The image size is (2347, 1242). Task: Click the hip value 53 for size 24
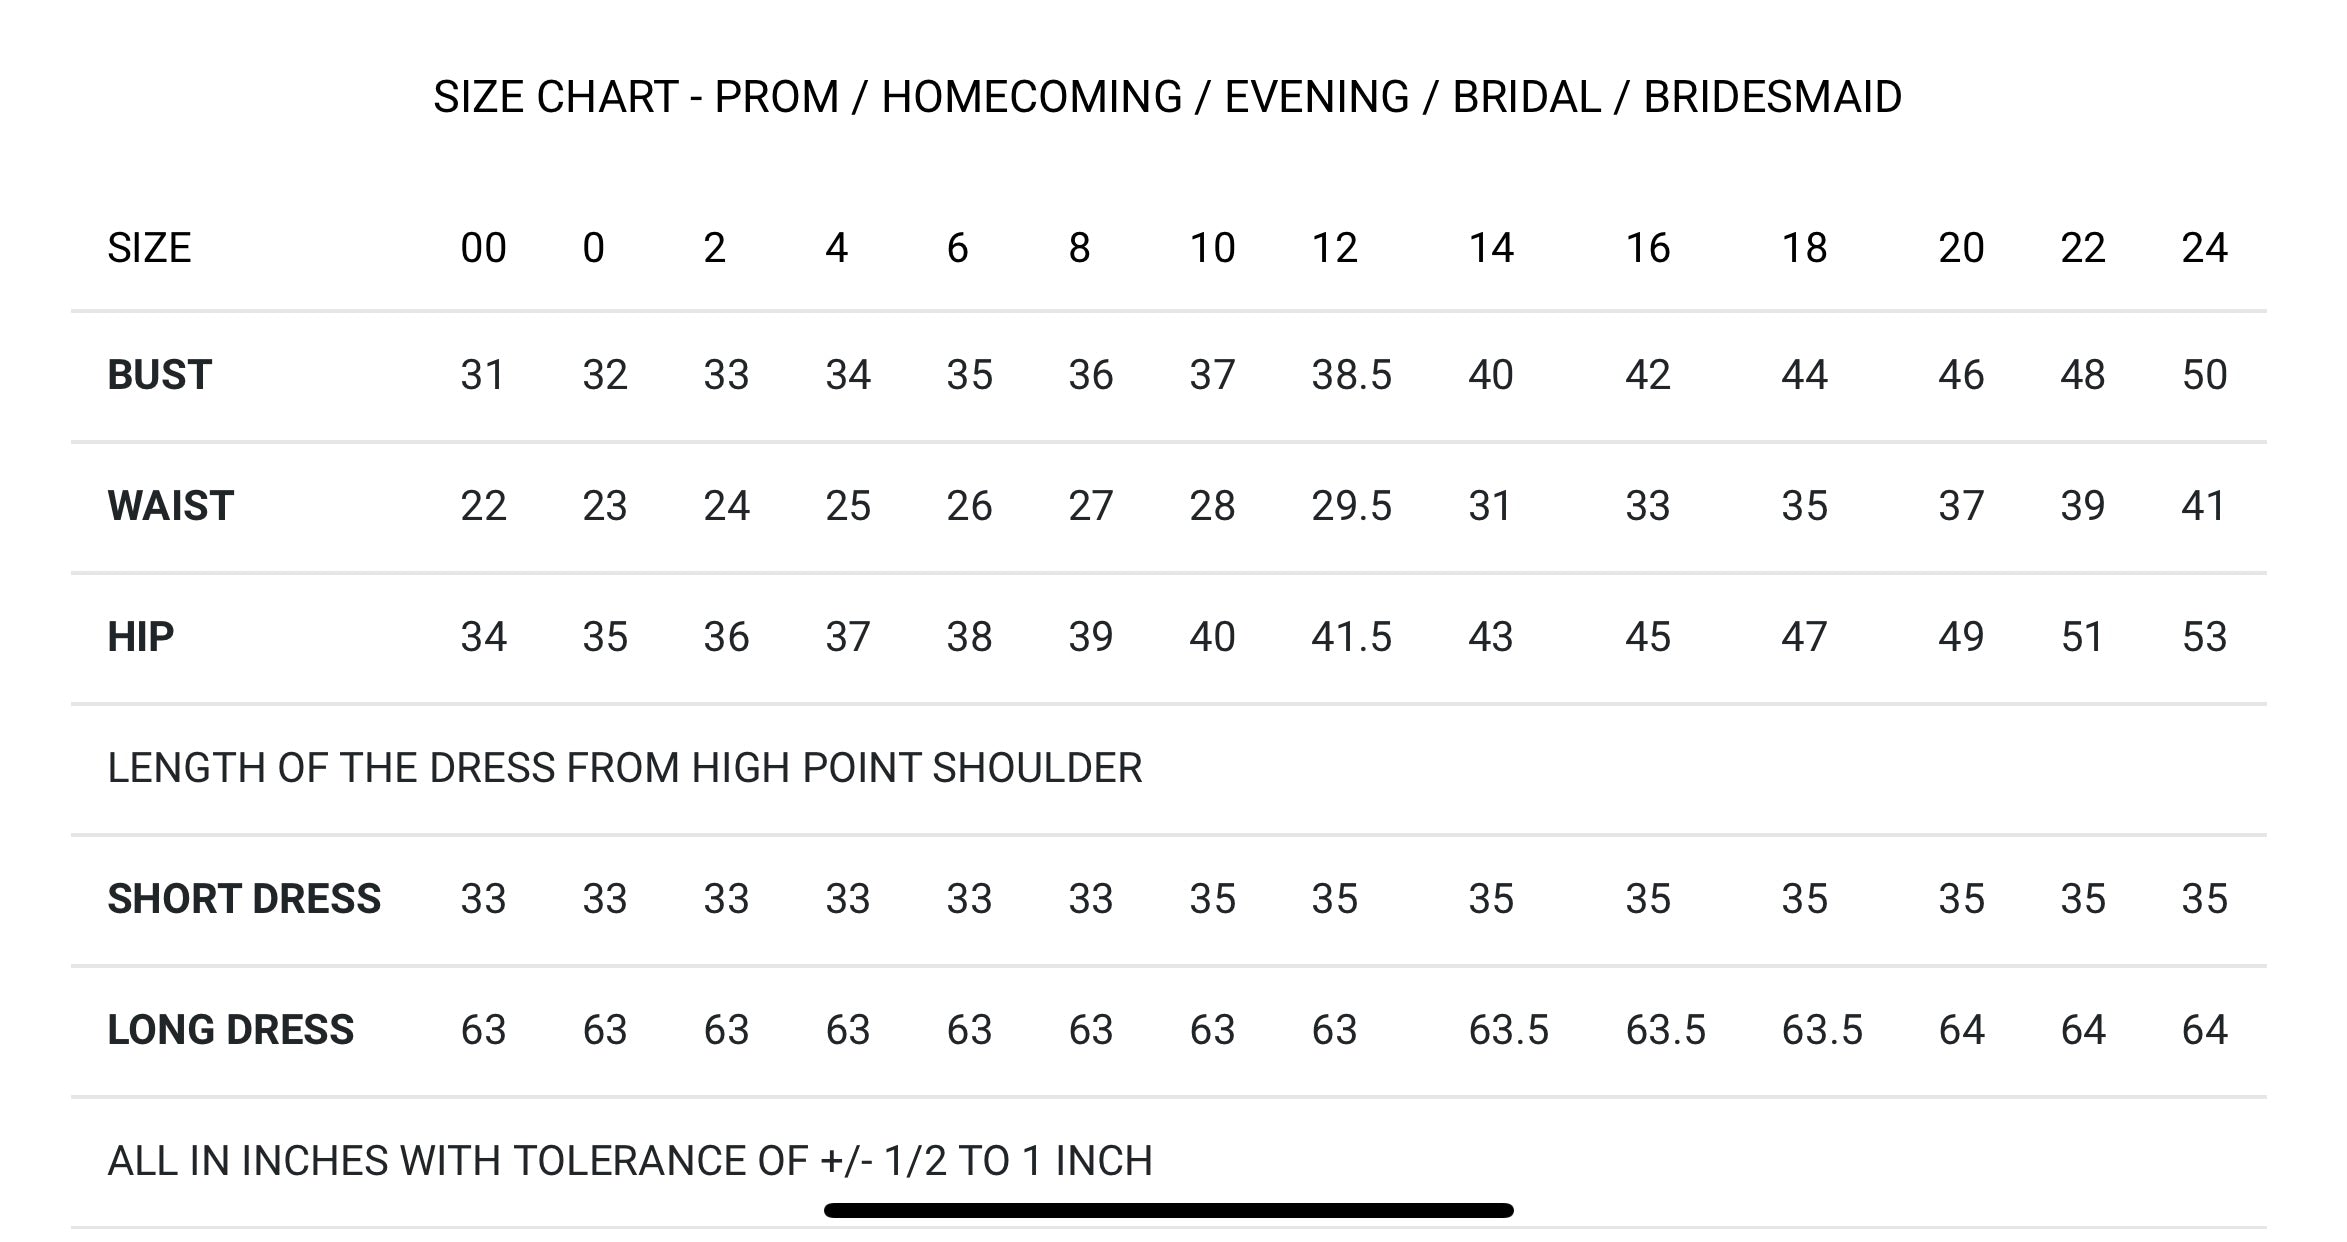click(x=2204, y=637)
